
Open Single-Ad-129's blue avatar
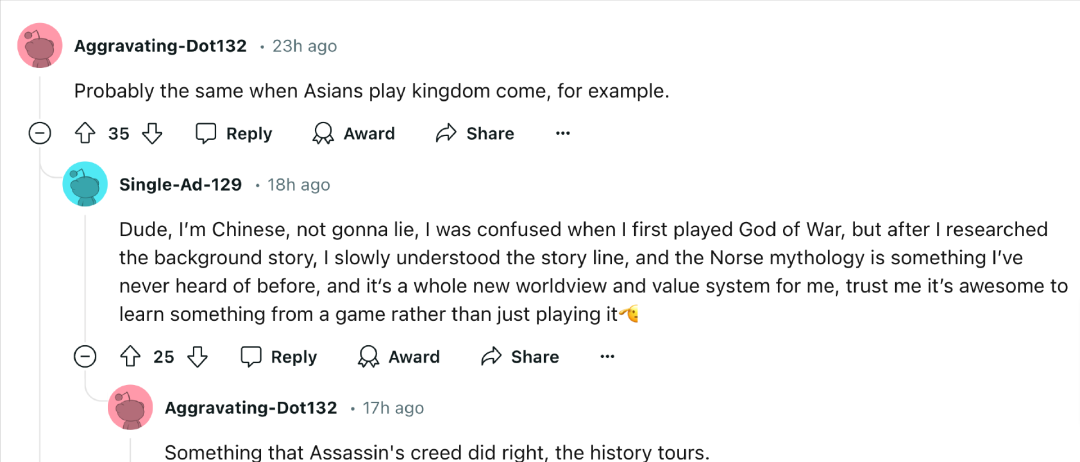coord(85,185)
